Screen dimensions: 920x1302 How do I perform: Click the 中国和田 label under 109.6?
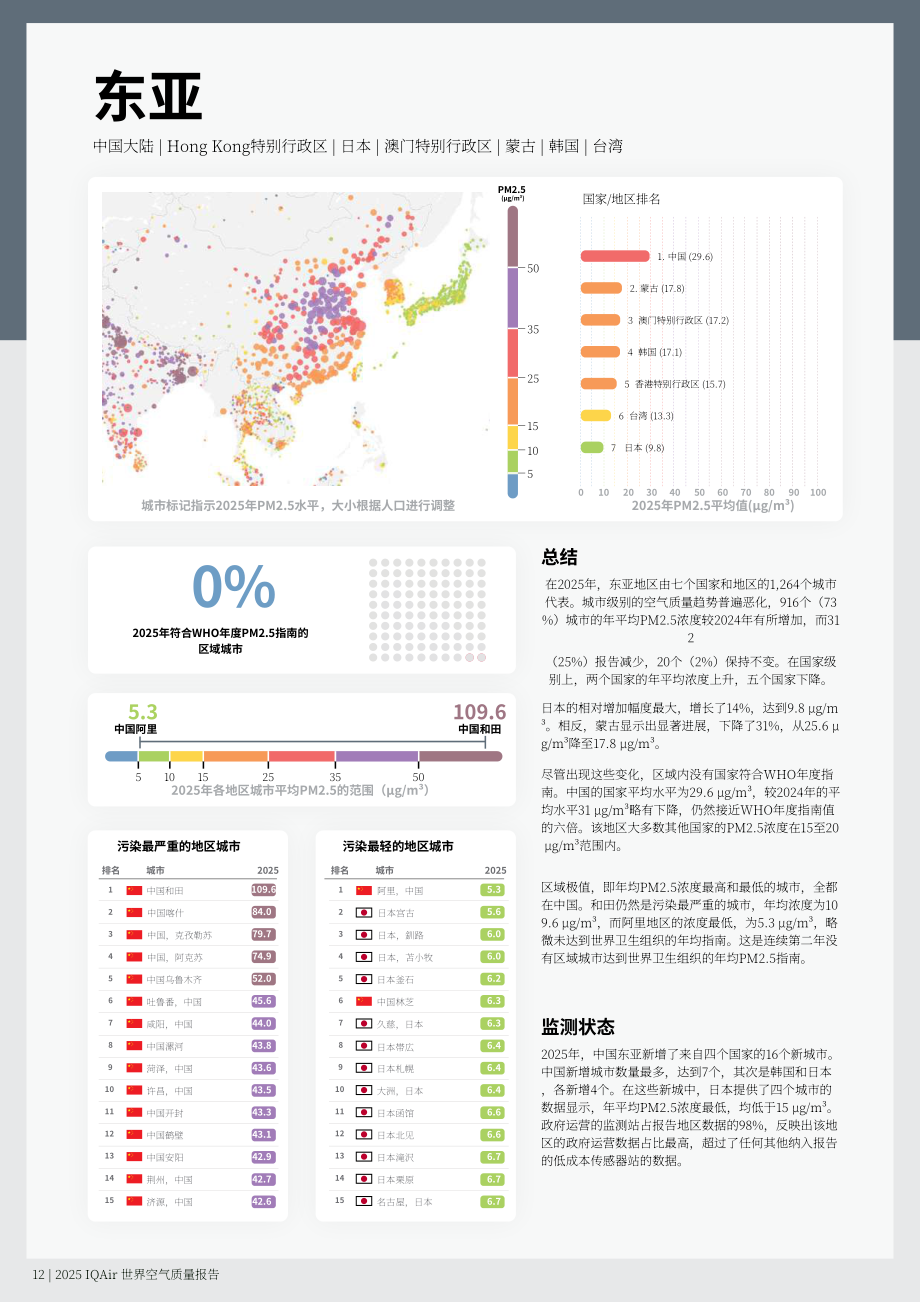[x=480, y=729]
